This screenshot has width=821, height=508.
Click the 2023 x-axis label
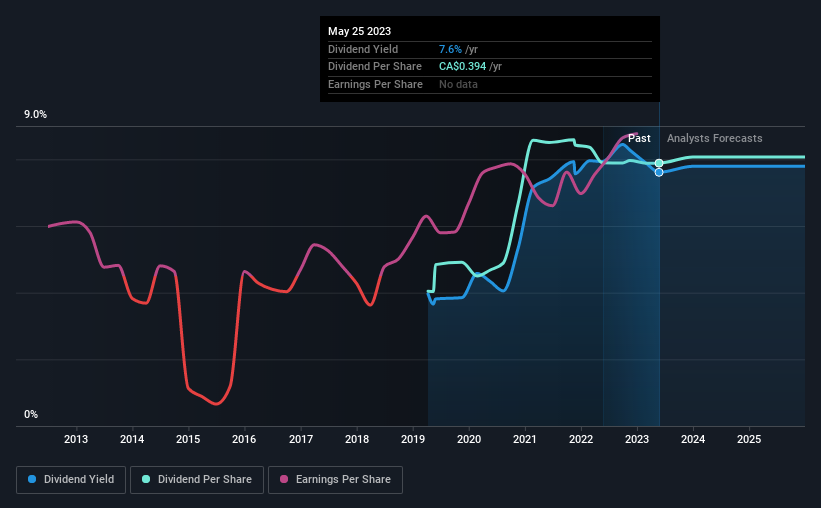tap(637, 439)
